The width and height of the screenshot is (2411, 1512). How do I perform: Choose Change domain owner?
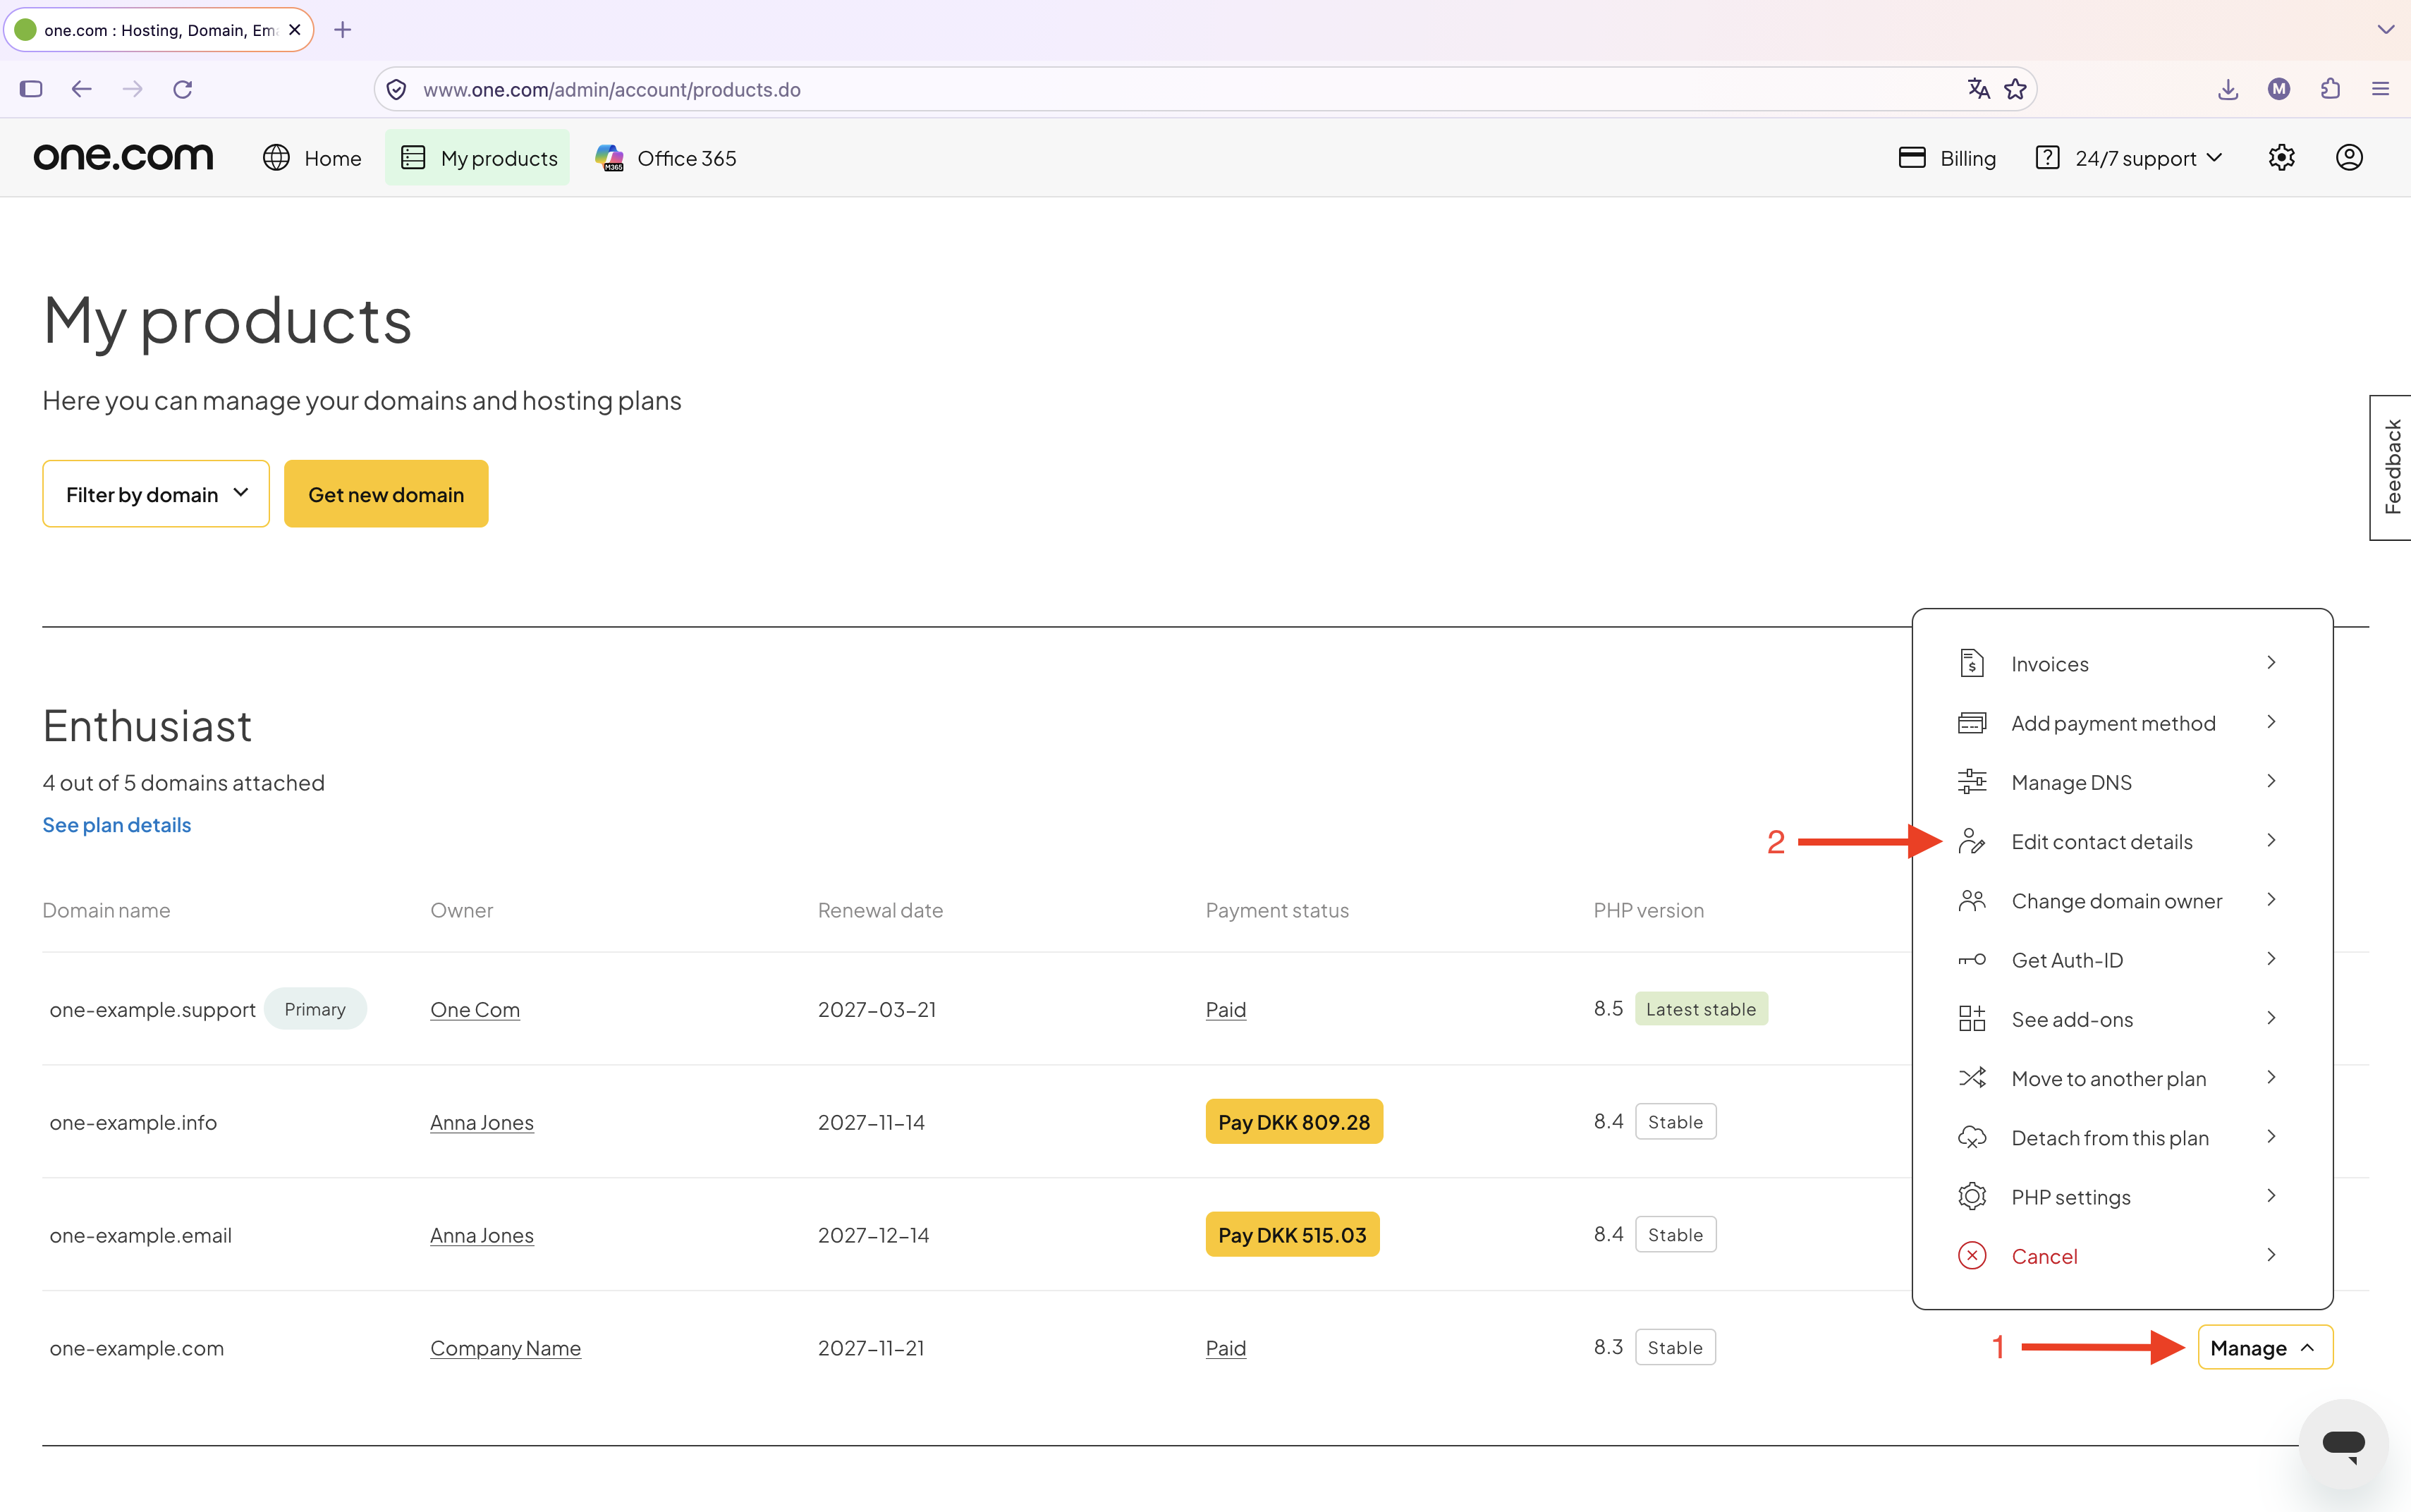coord(2121,900)
